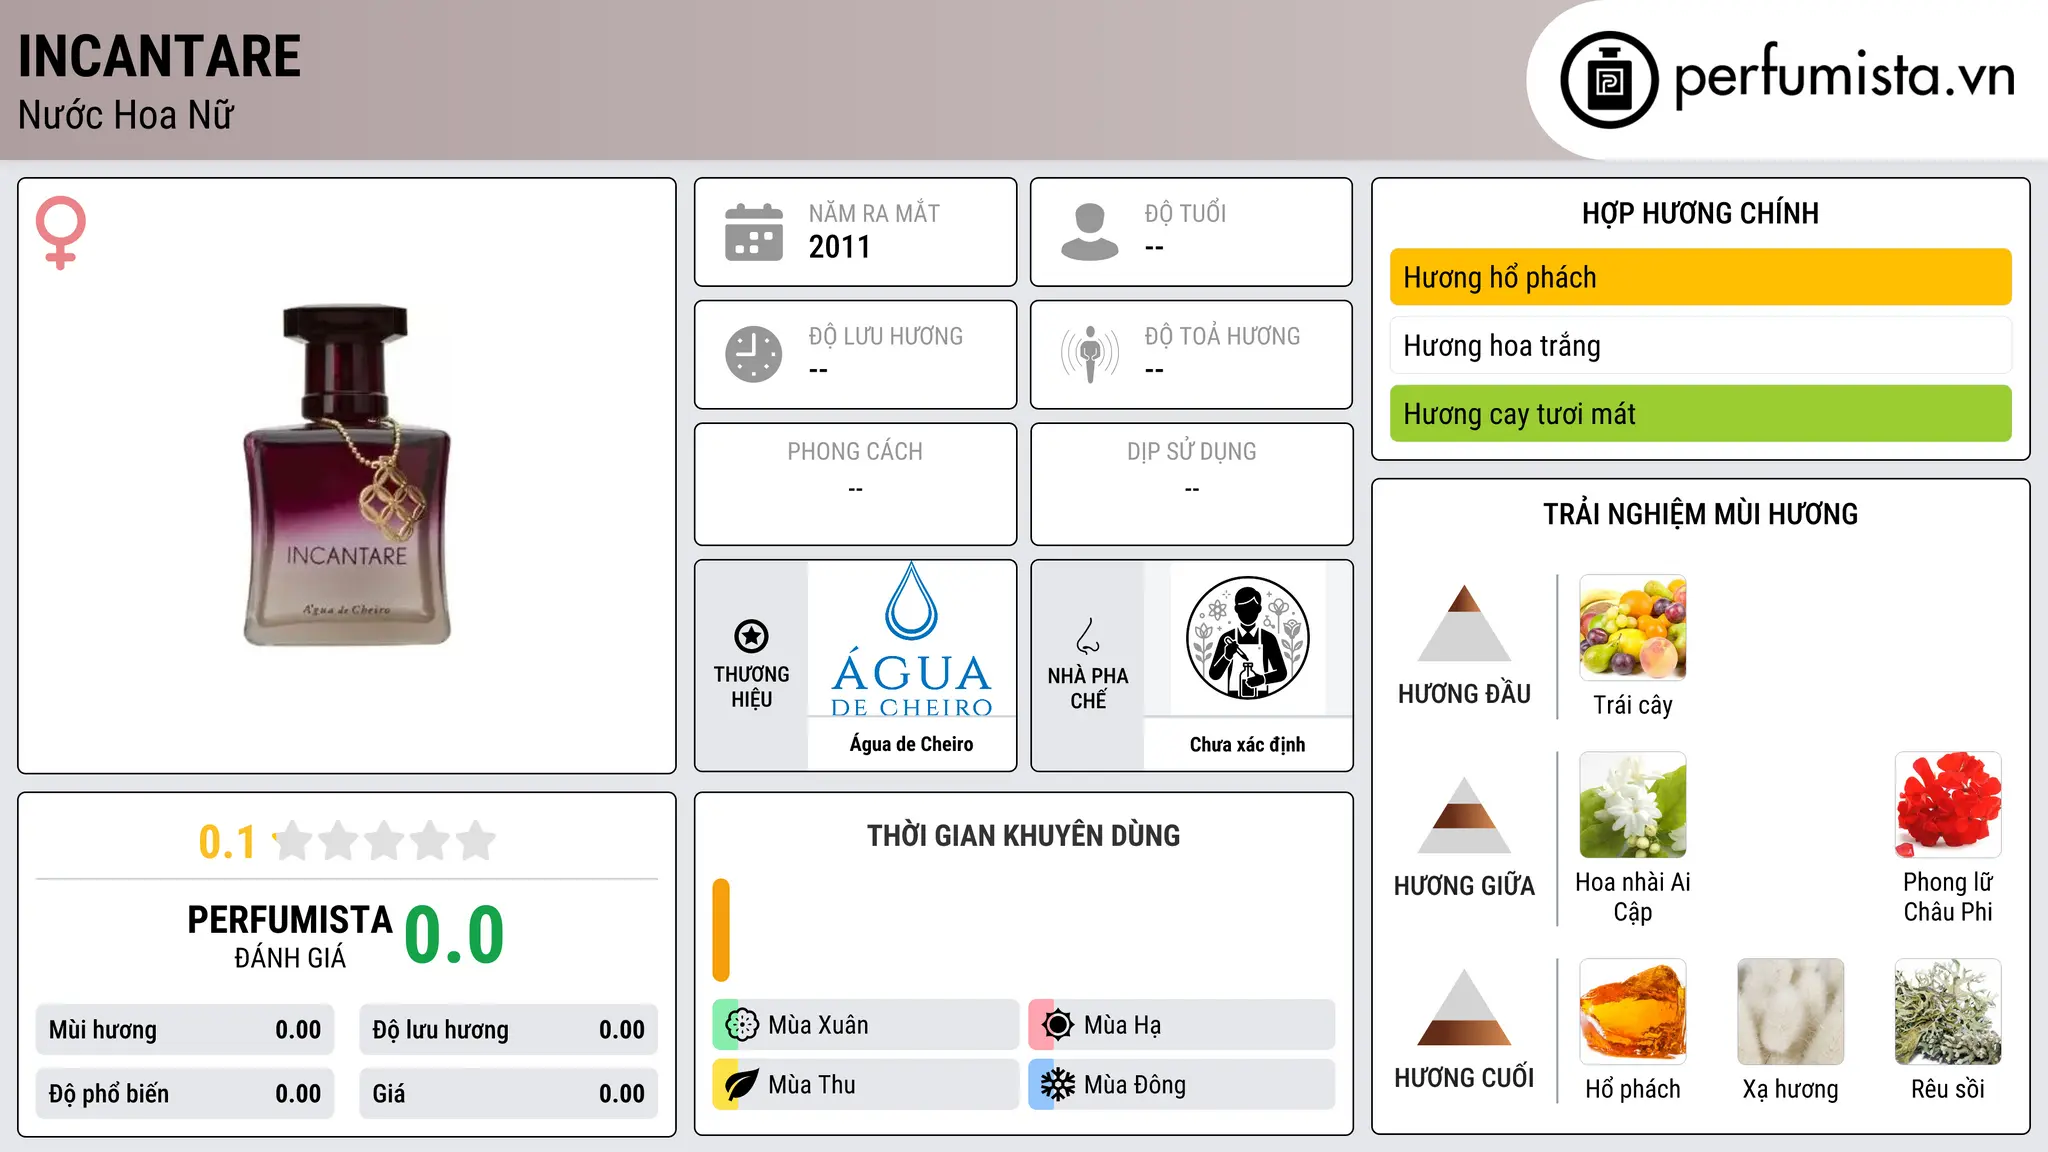Select the Hổ phách amber note image
The width and height of the screenshot is (2048, 1152).
tap(1633, 1012)
